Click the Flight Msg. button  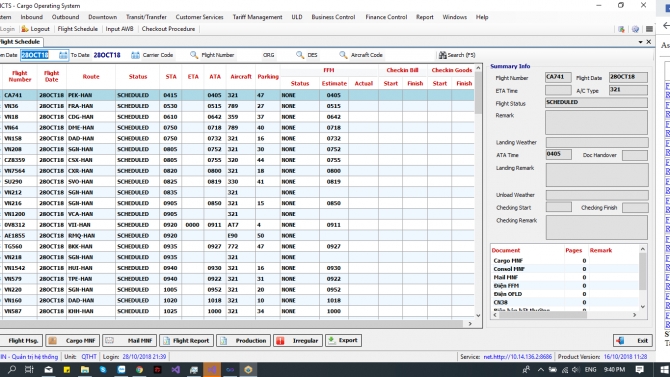click(21, 341)
